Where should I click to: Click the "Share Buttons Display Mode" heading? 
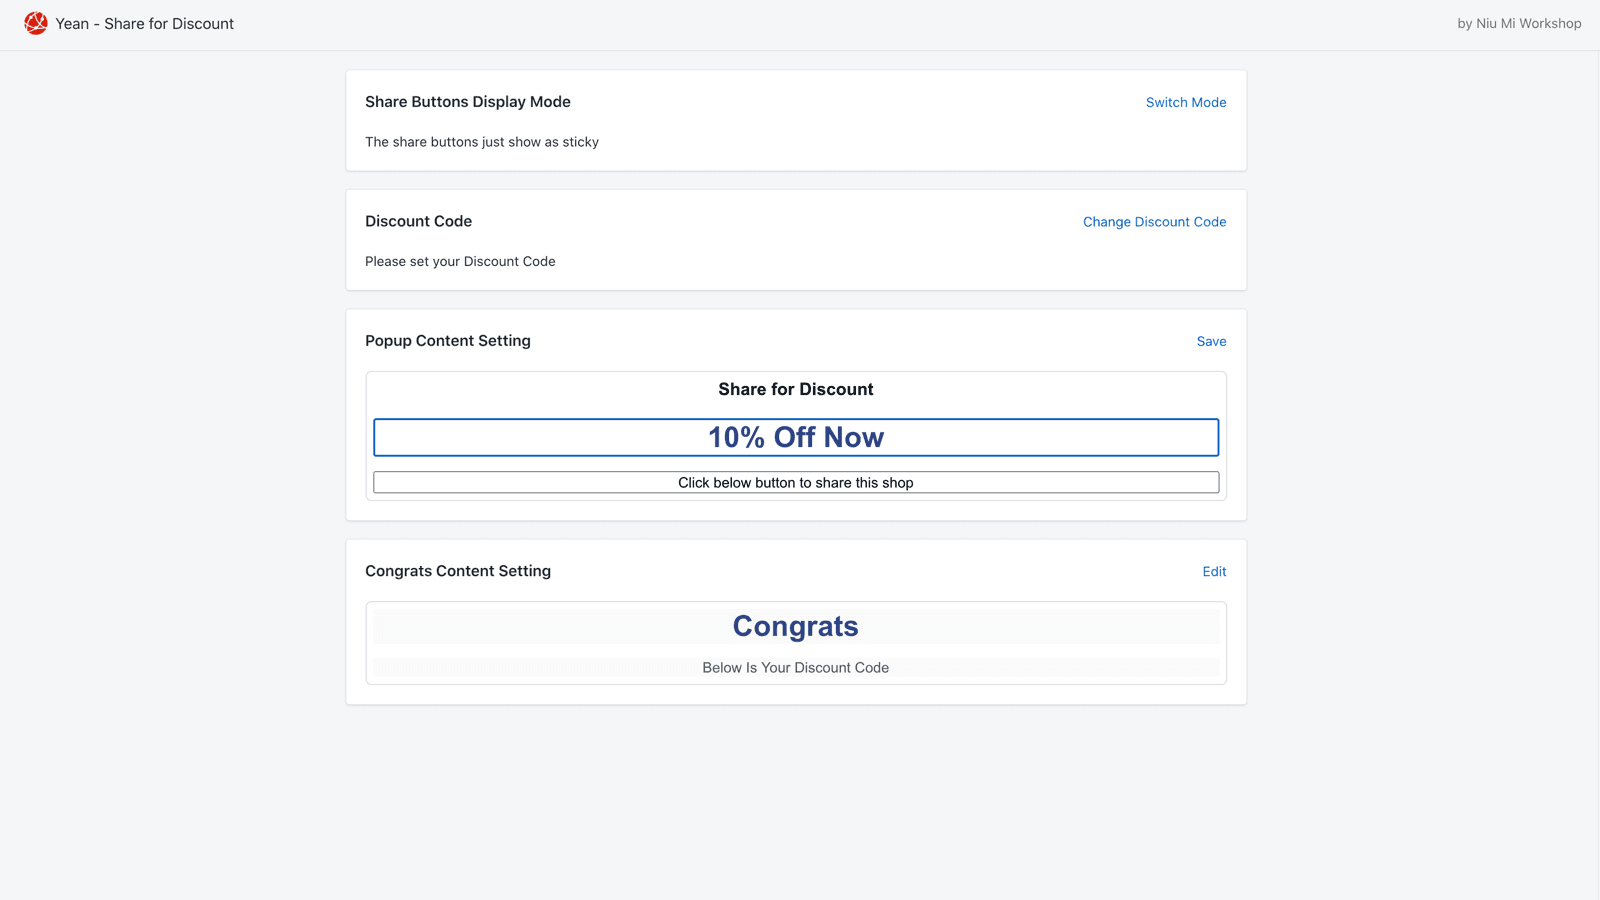pyautogui.click(x=468, y=102)
